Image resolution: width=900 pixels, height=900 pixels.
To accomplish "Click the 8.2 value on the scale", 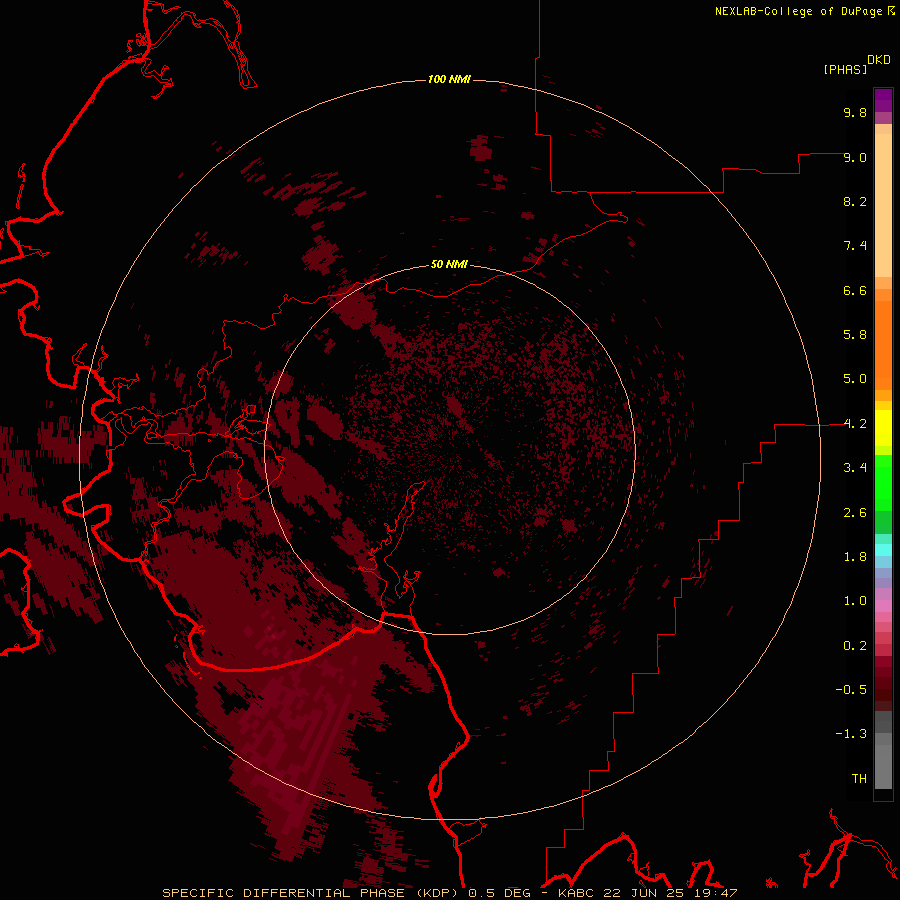I will [x=855, y=201].
